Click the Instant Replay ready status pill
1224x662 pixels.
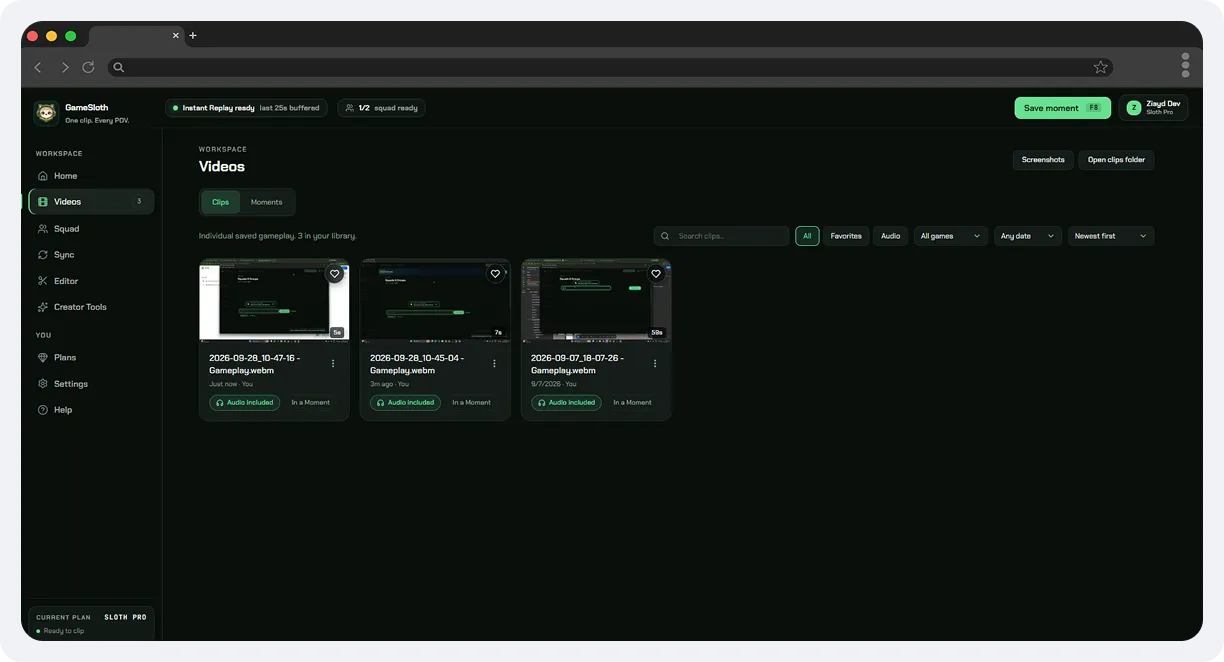(246, 108)
